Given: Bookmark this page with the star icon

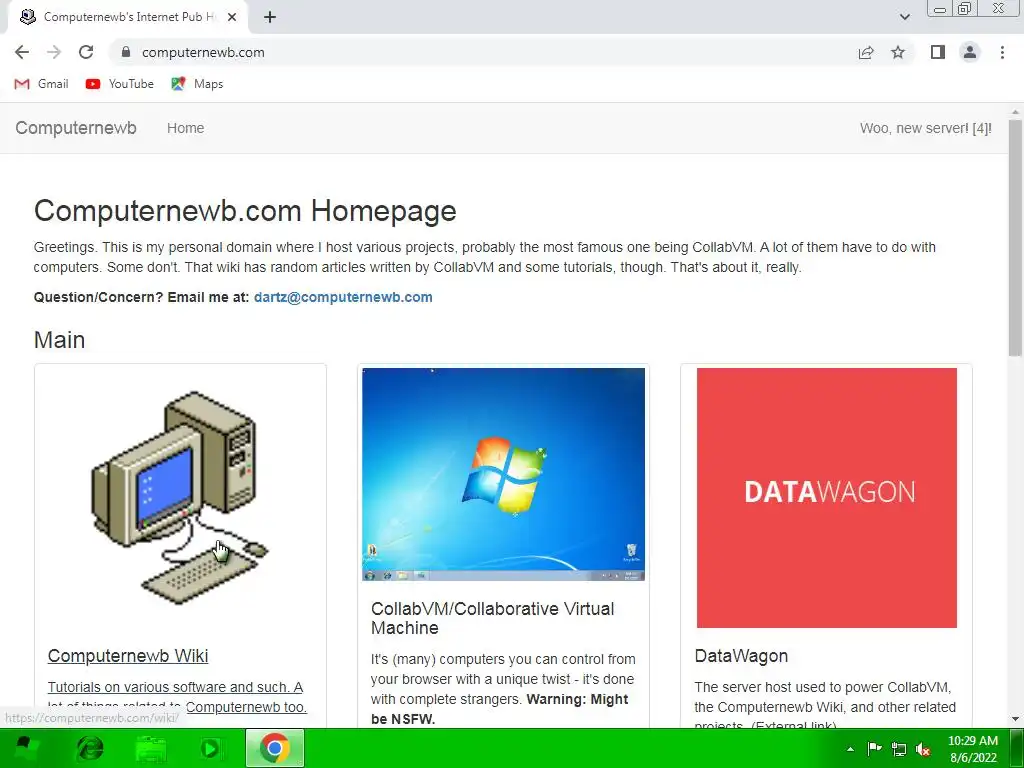Looking at the screenshot, I should [x=898, y=52].
